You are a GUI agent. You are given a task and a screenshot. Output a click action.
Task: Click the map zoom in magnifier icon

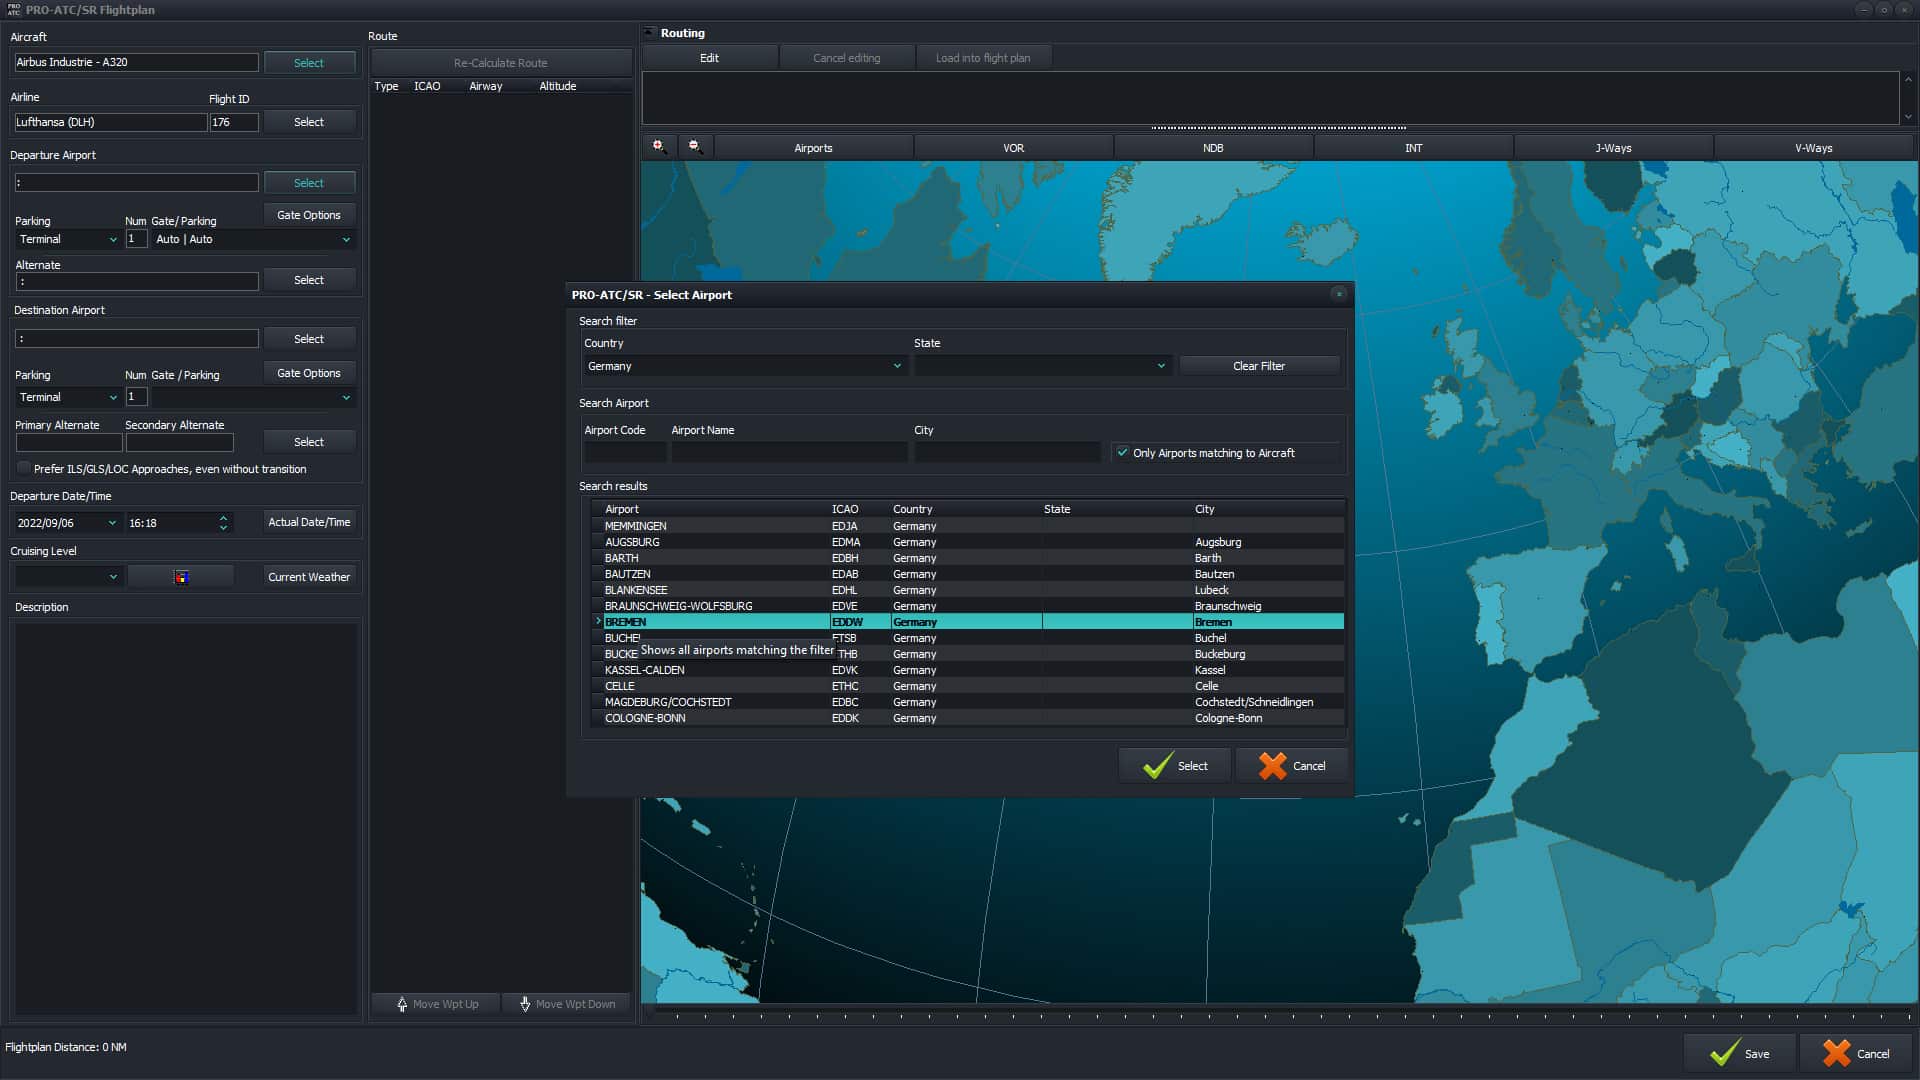click(658, 147)
